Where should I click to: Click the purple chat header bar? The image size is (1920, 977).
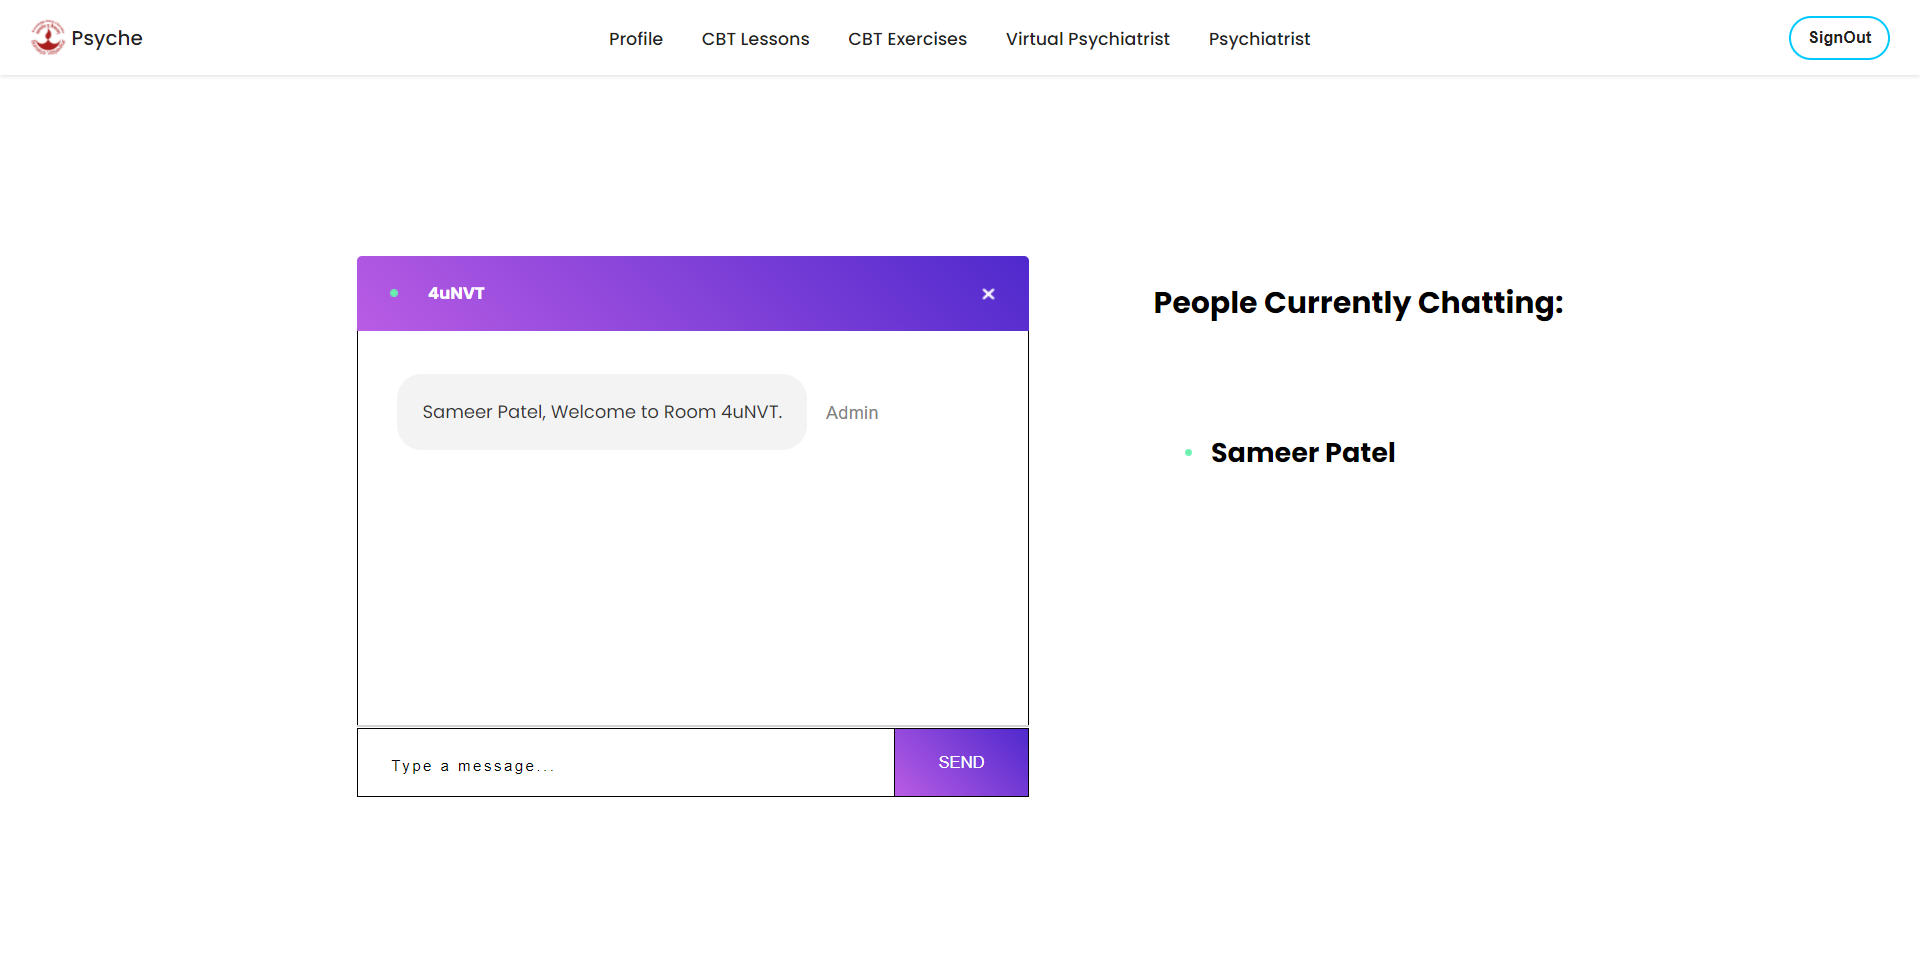point(693,294)
